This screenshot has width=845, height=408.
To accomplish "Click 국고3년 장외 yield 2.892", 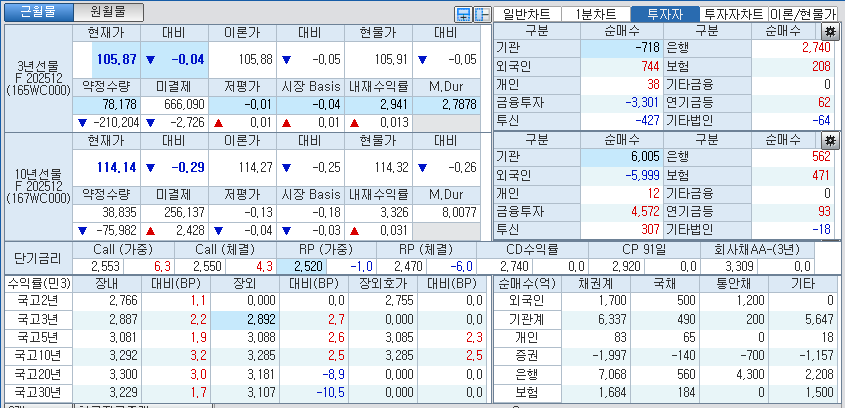I will pos(261,320).
